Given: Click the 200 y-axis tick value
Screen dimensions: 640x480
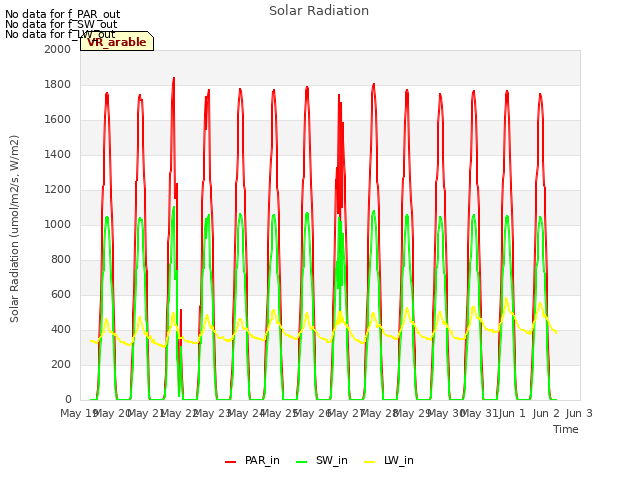Looking at the screenshot, I should [61, 364].
